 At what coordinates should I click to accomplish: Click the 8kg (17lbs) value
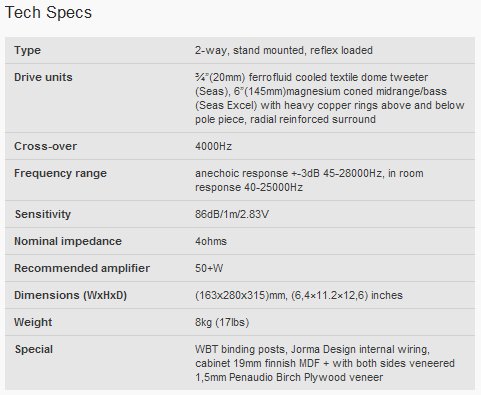point(222,322)
